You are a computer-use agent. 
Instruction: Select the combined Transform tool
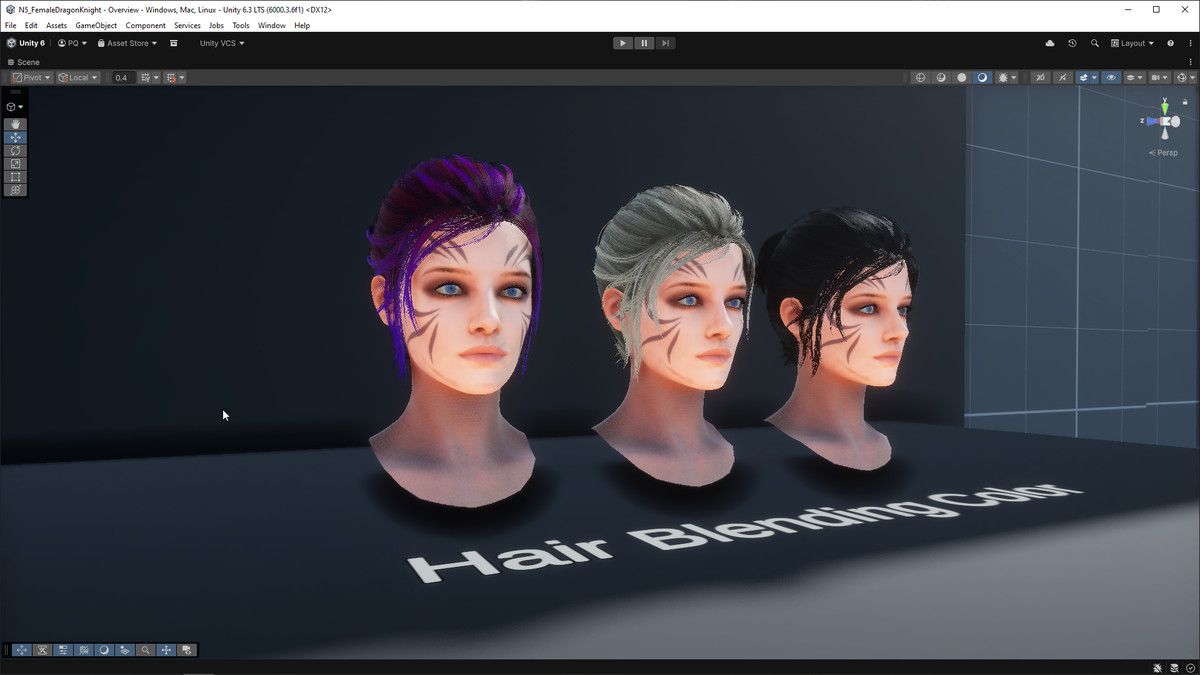click(16, 189)
